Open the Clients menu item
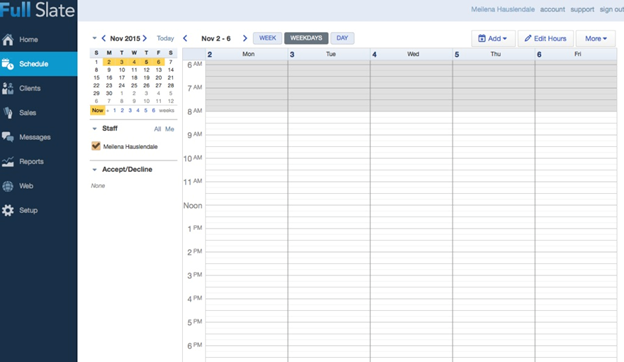The height and width of the screenshot is (362, 624). click(x=39, y=88)
